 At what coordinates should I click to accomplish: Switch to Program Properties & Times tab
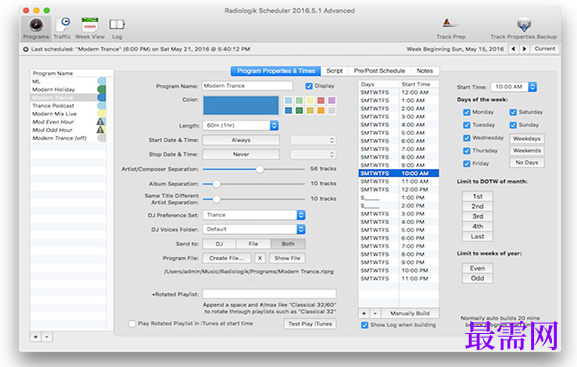(x=276, y=71)
